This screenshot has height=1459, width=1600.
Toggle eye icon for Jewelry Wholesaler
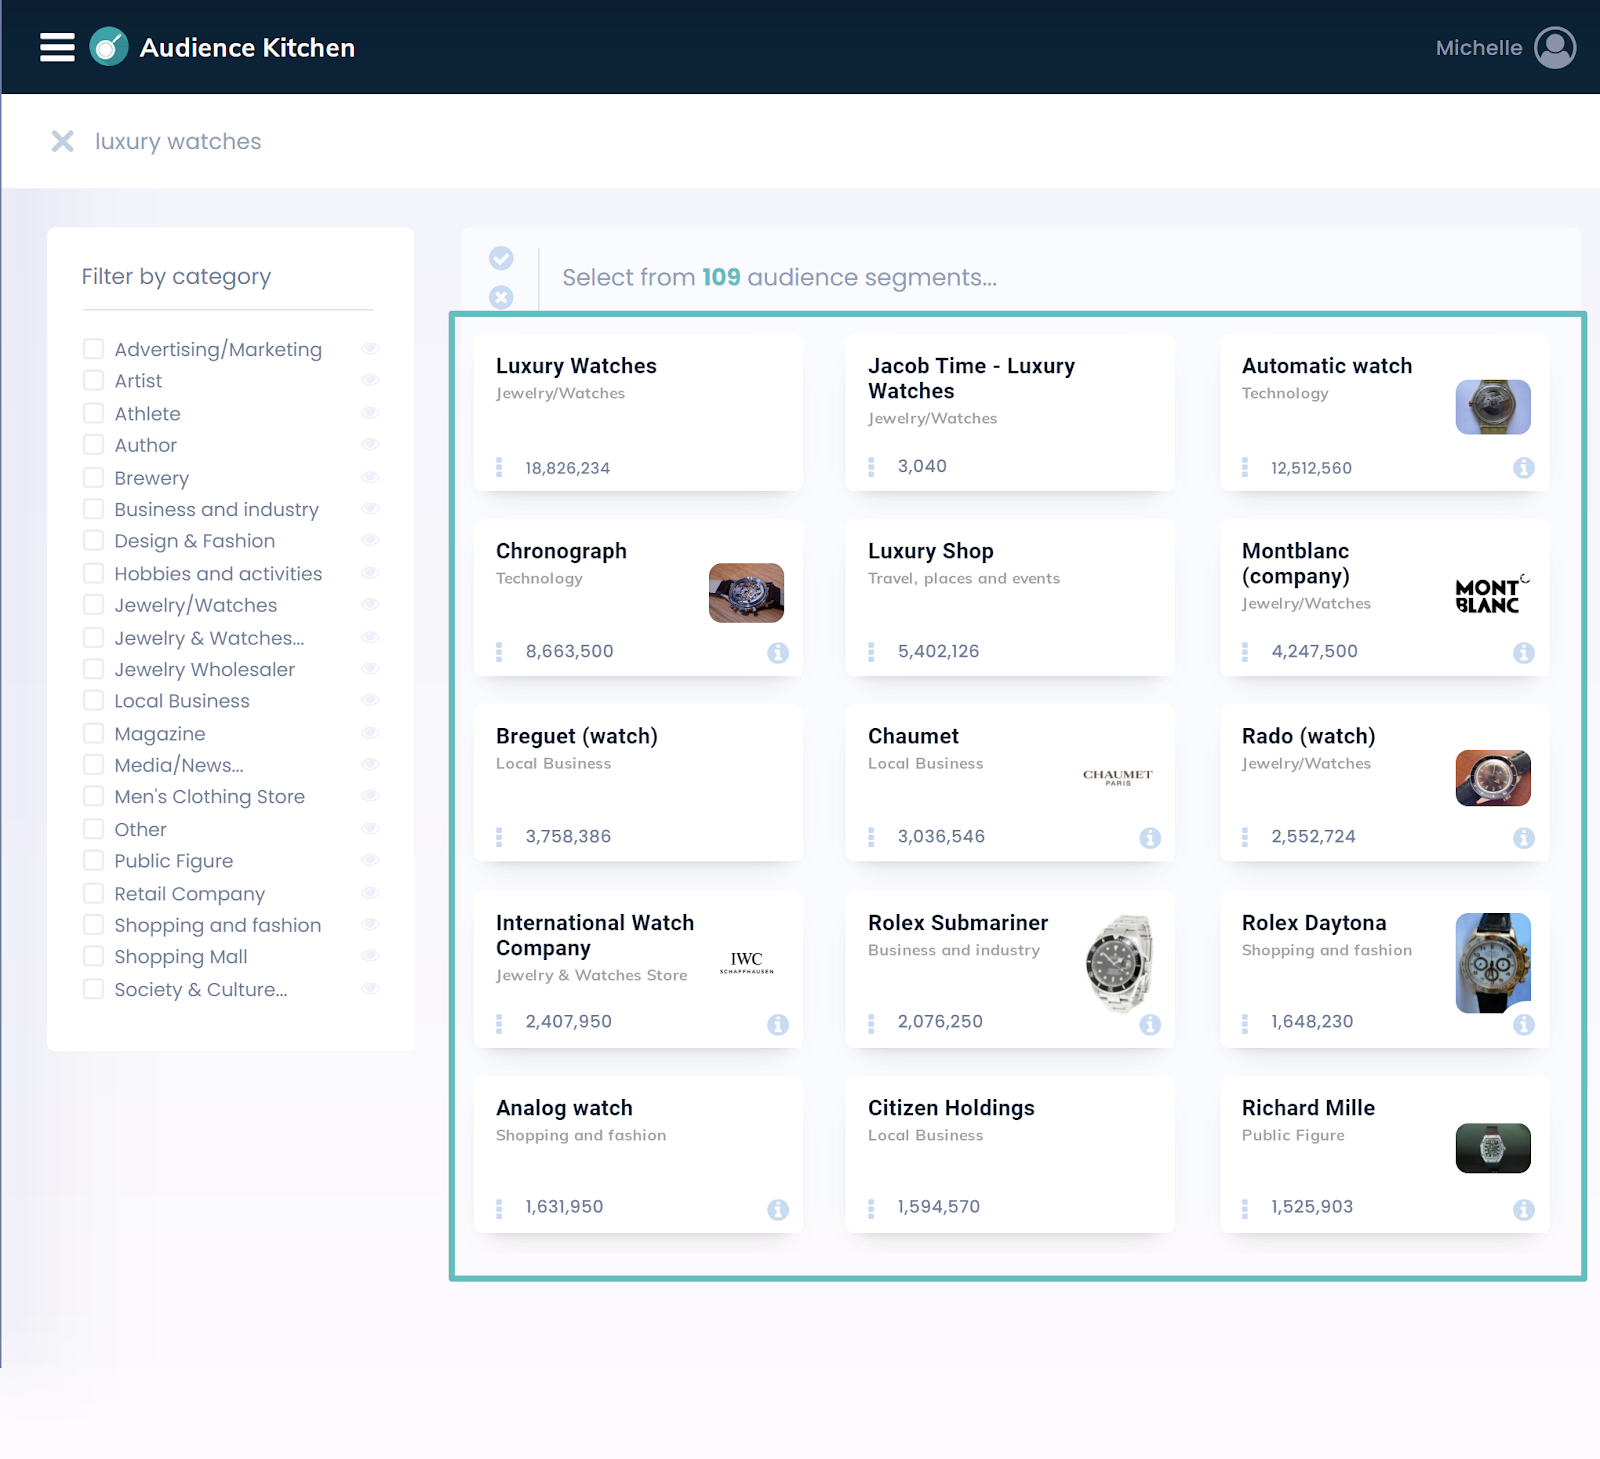370,668
